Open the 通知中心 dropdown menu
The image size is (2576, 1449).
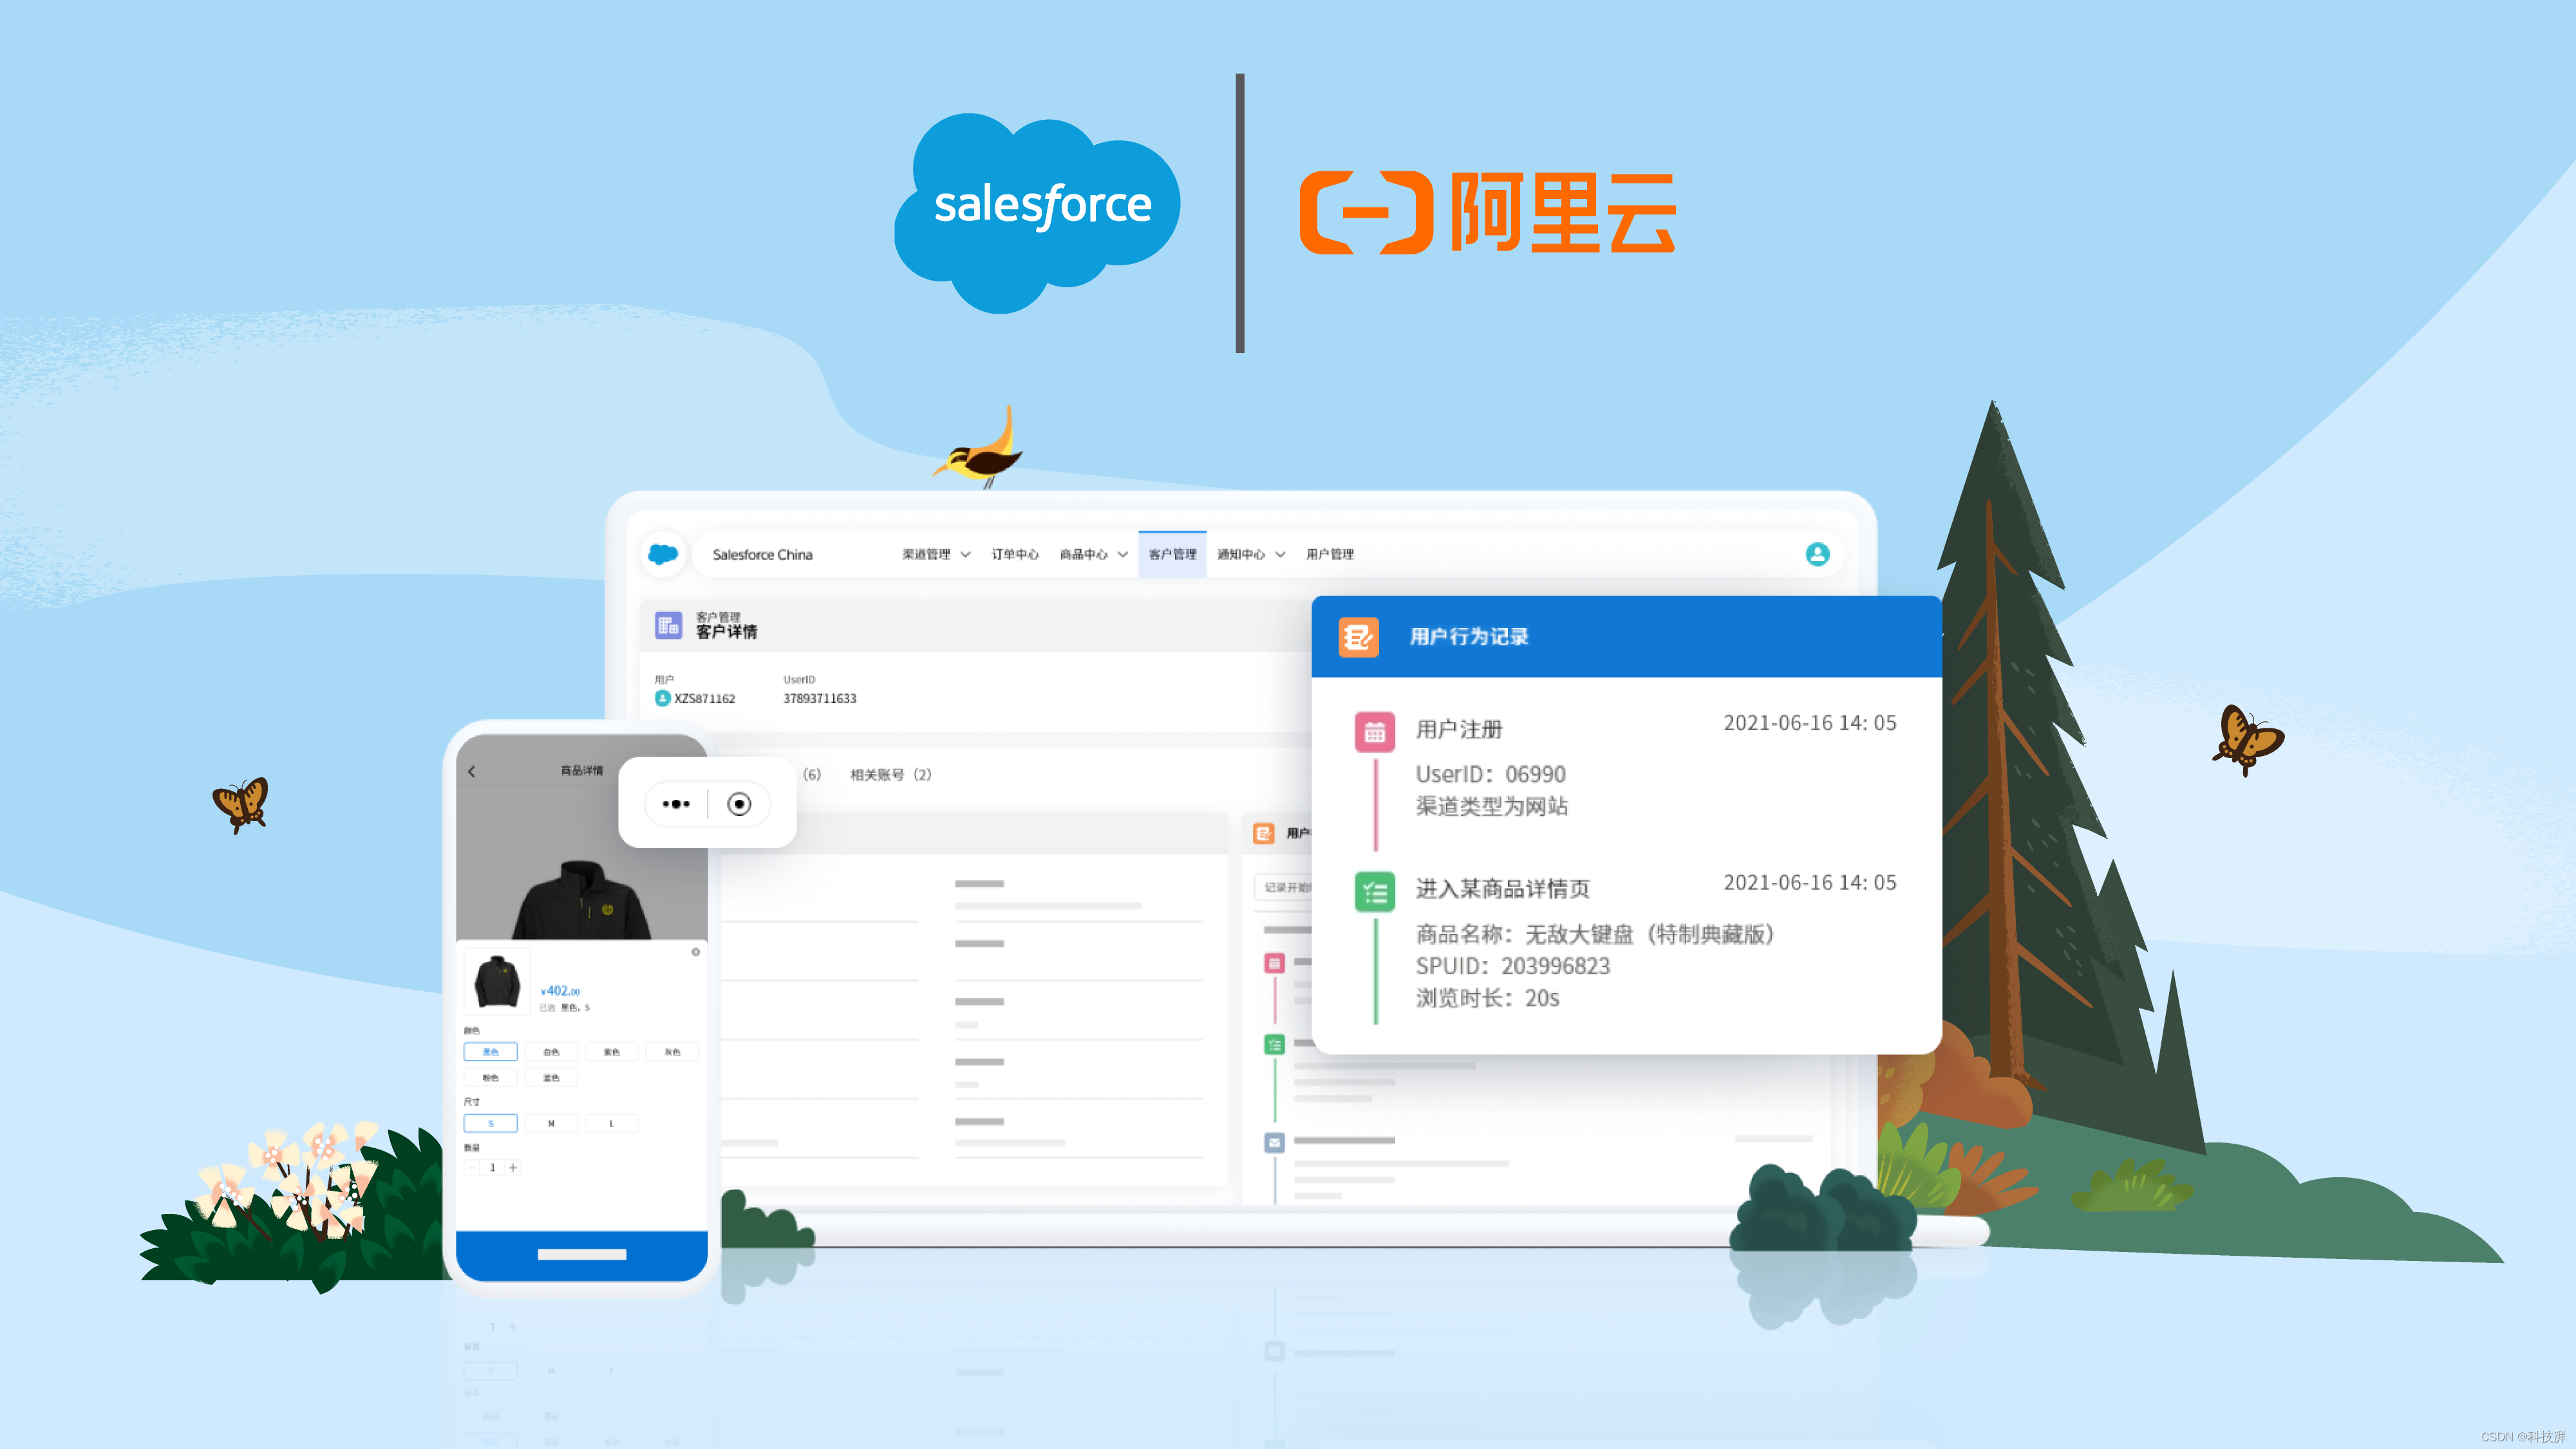pyautogui.click(x=1250, y=554)
